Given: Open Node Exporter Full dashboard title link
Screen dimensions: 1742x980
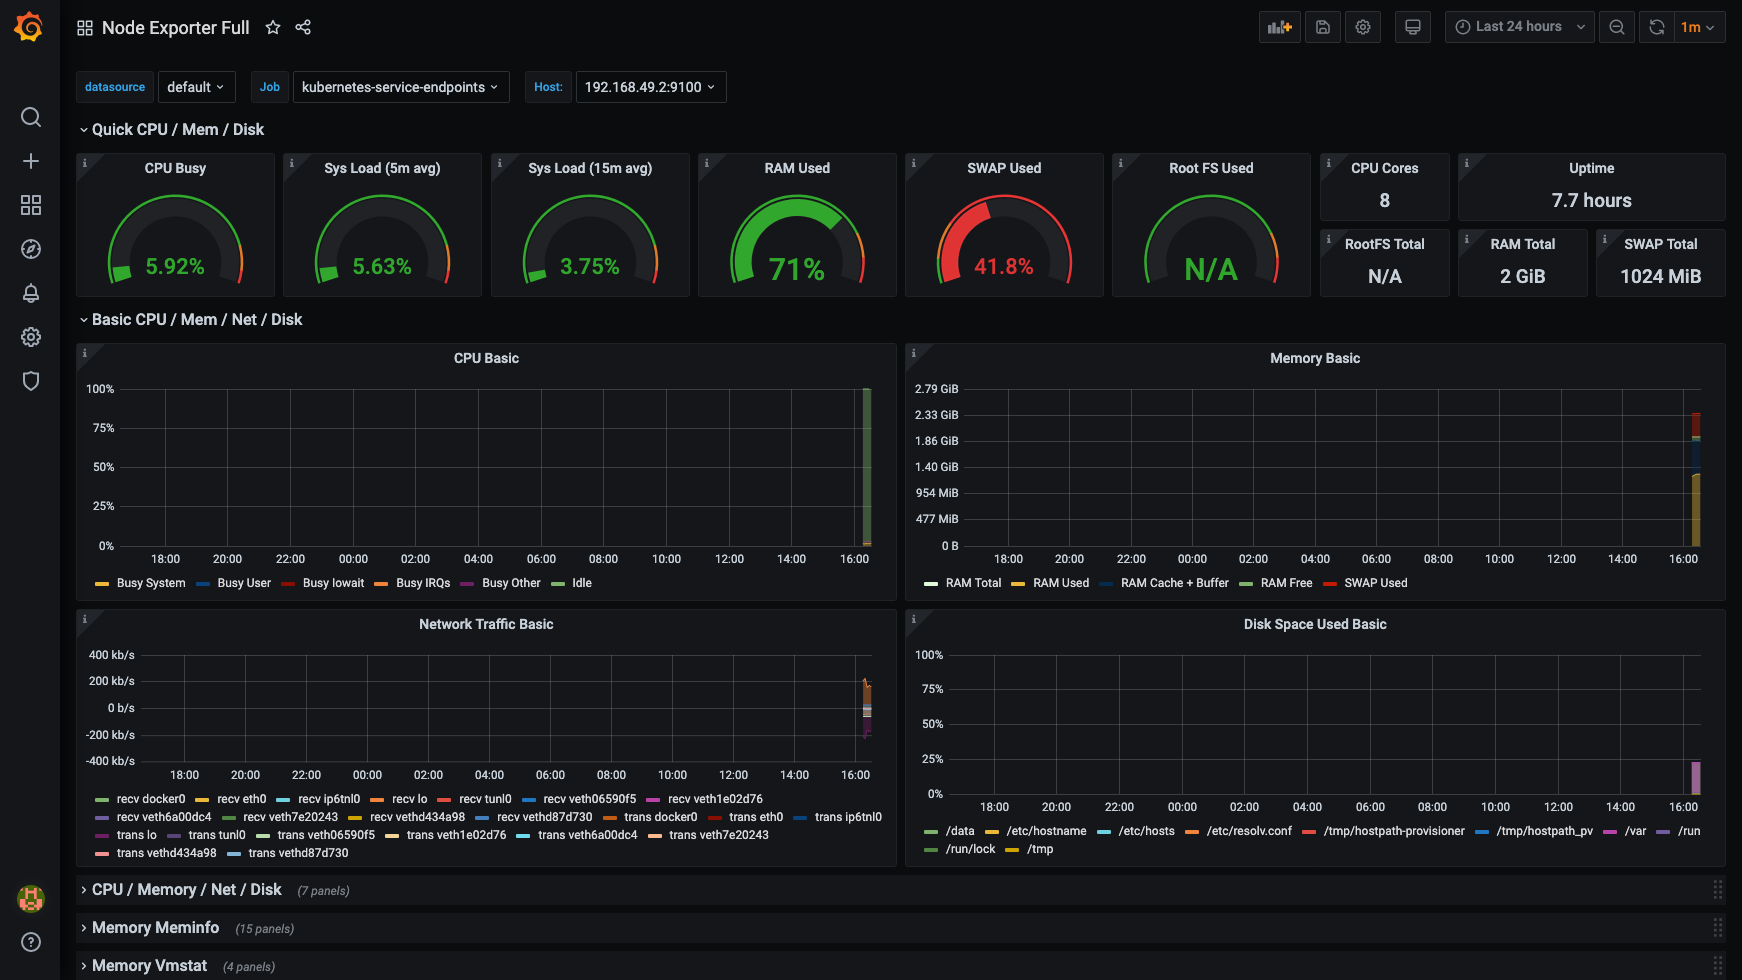Looking at the screenshot, I should pyautogui.click(x=176, y=27).
